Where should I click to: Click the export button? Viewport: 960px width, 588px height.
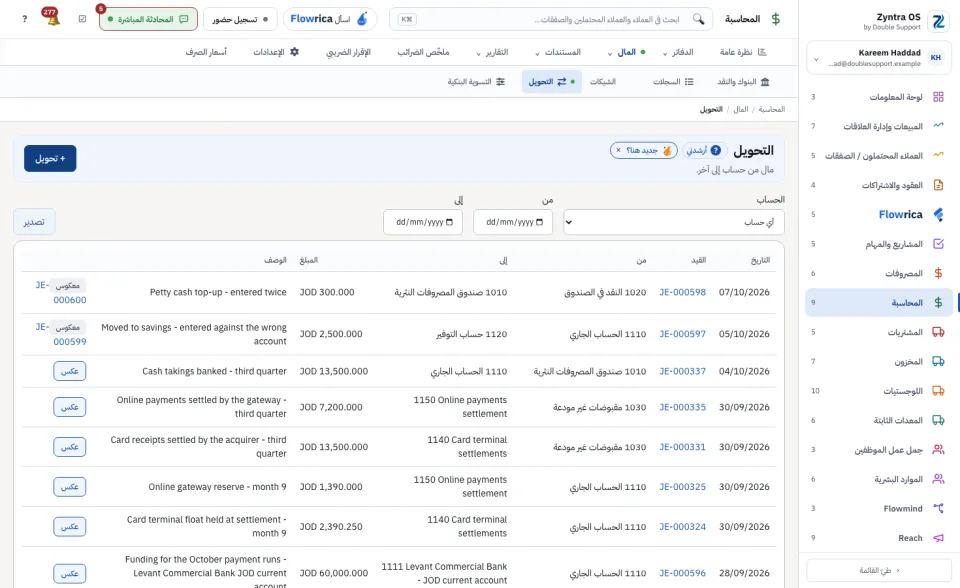pyautogui.click(x=34, y=222)
